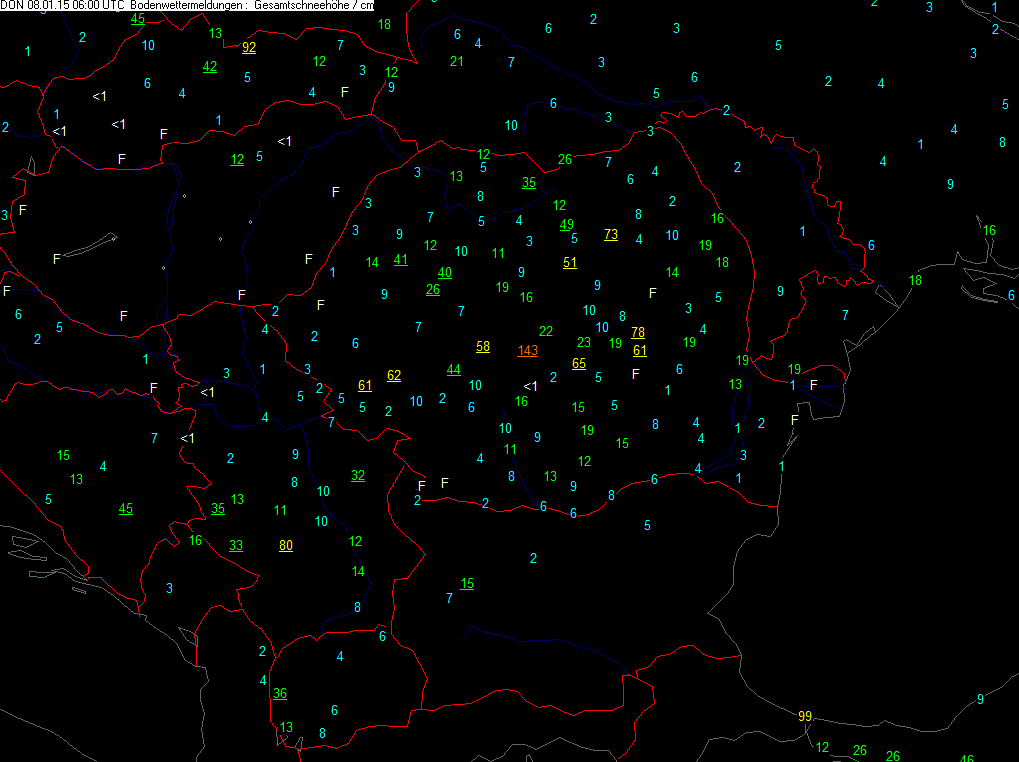Click the green 21 station value

click(457, 61)
